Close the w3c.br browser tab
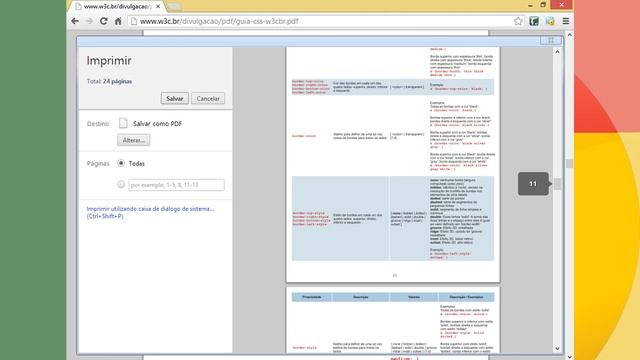The width and height of the screenshot is (640, 360). click(158, 7)
